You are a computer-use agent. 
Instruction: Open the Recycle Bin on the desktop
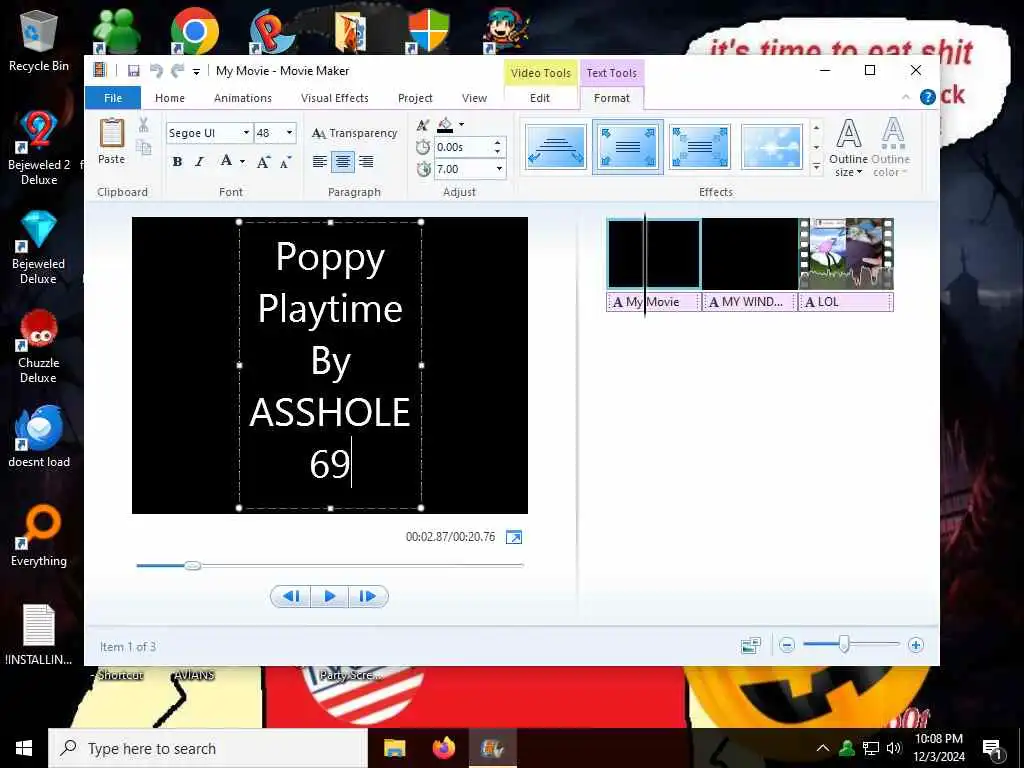coord(39,40)
